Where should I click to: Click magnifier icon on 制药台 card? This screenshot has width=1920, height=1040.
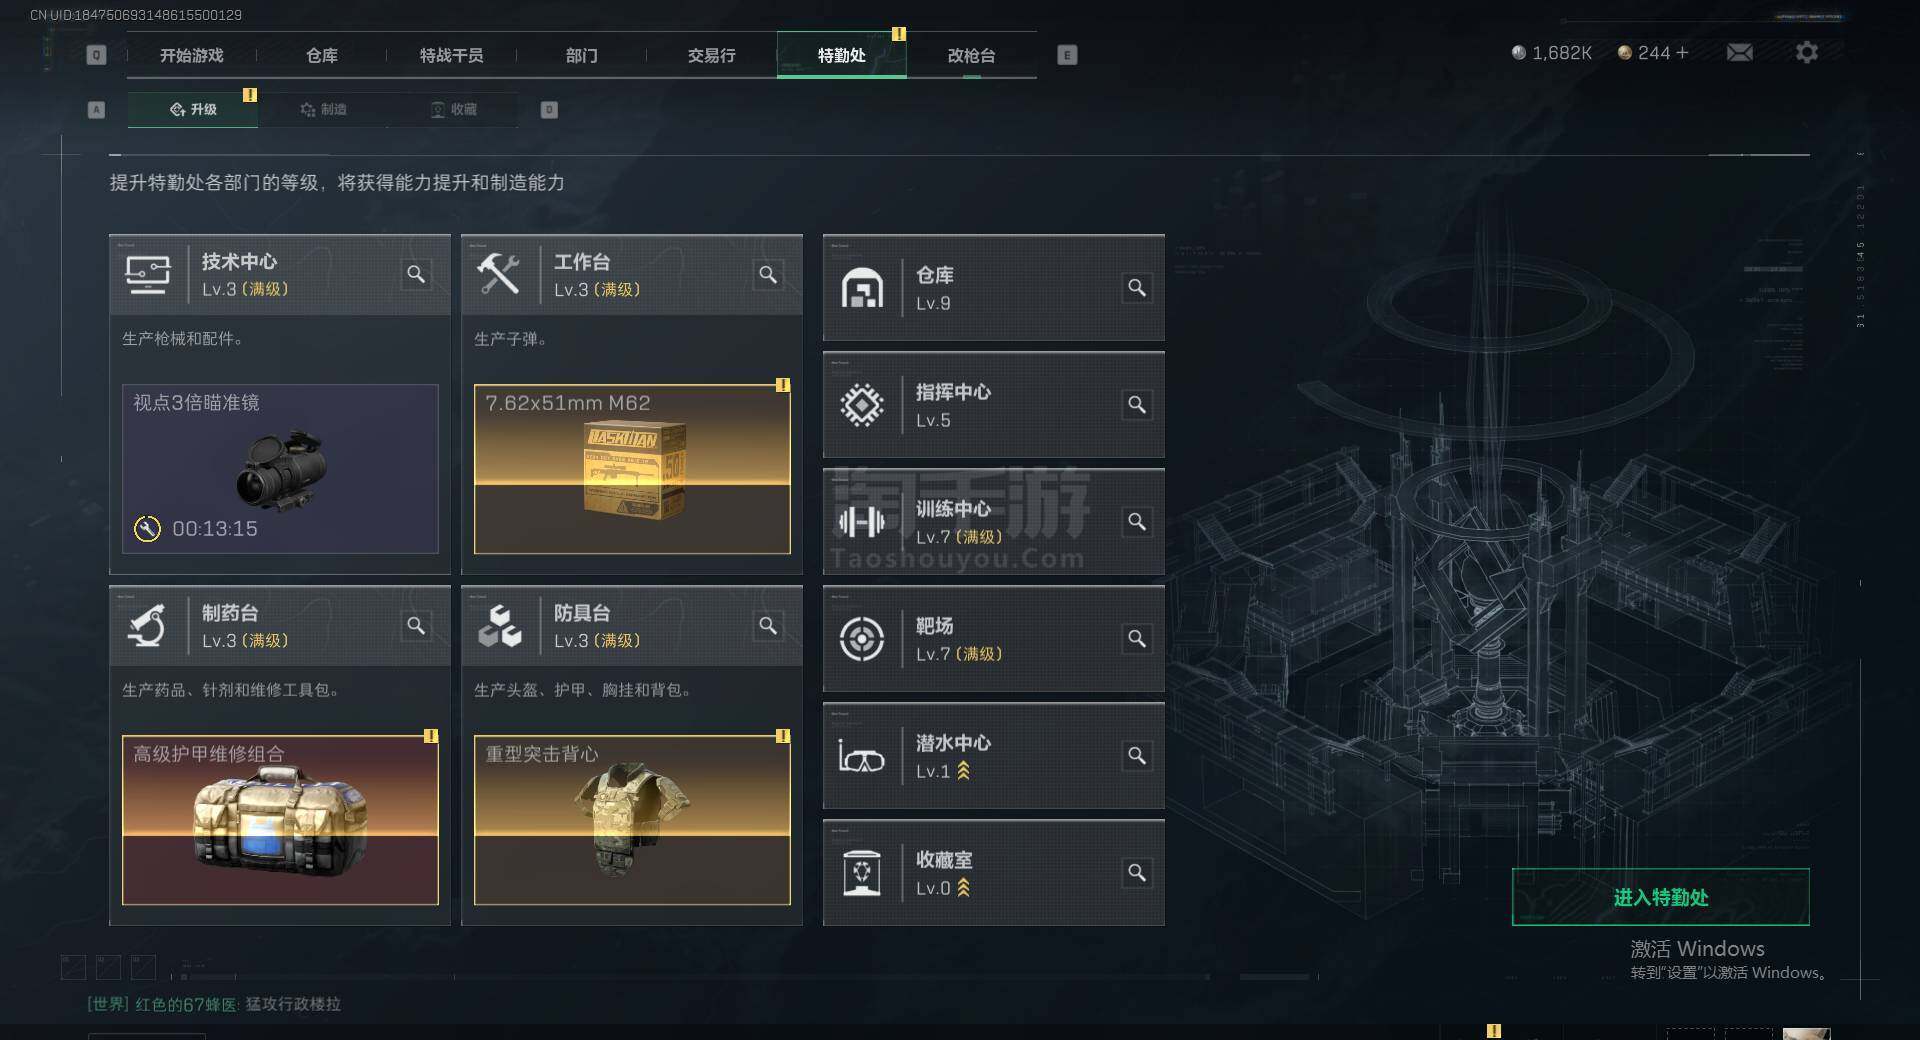coord(416,625)
